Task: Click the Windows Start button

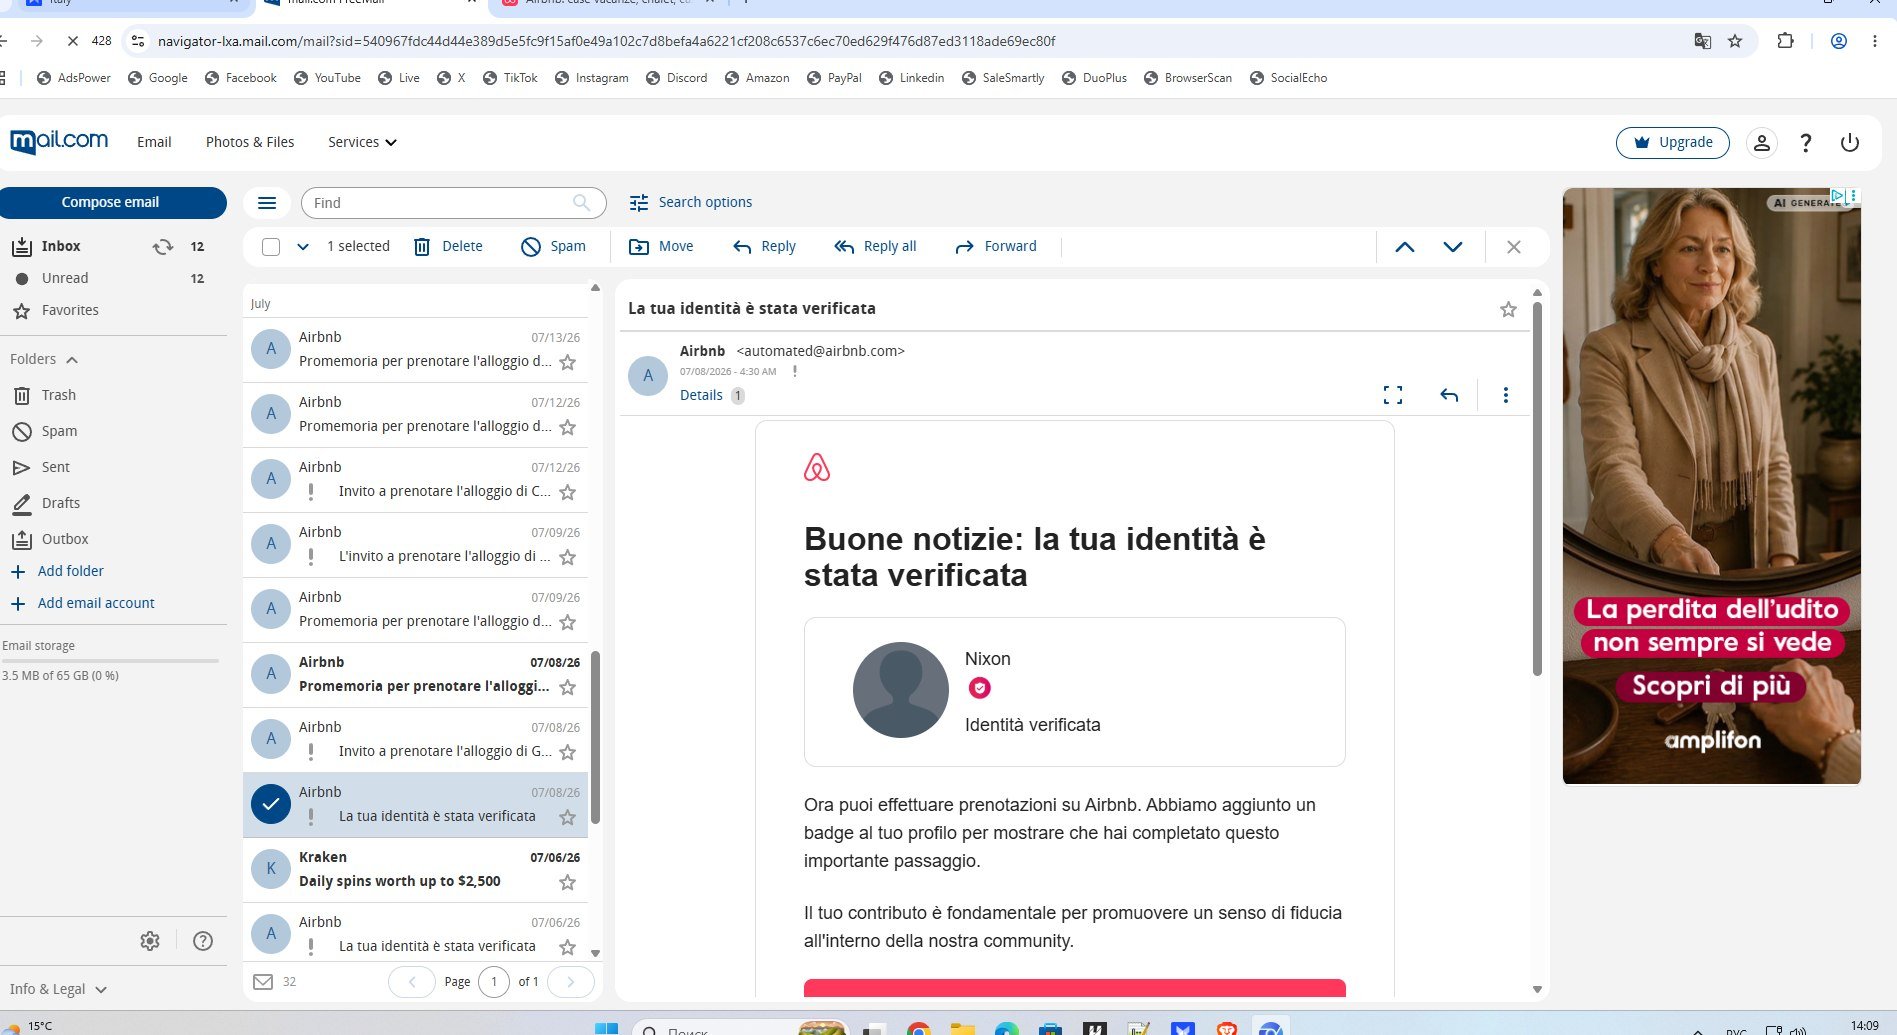Action: pos(606,1028)
